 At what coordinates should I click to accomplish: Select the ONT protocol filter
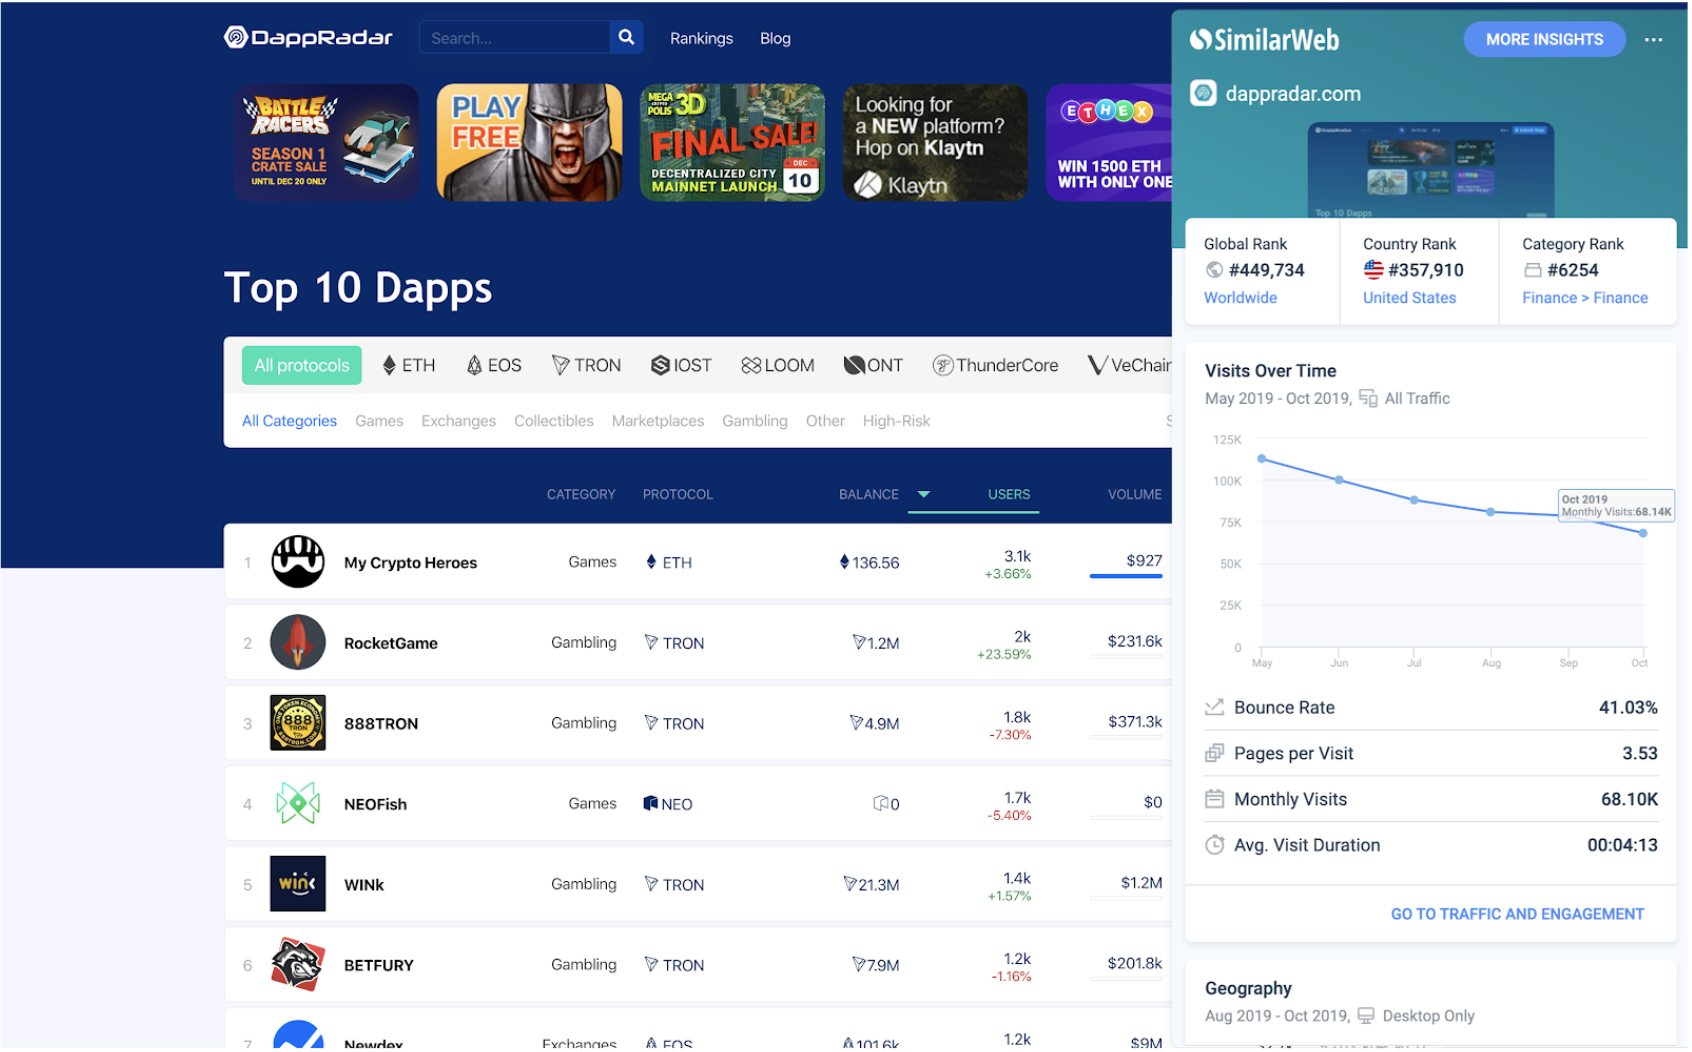point(873,366)
